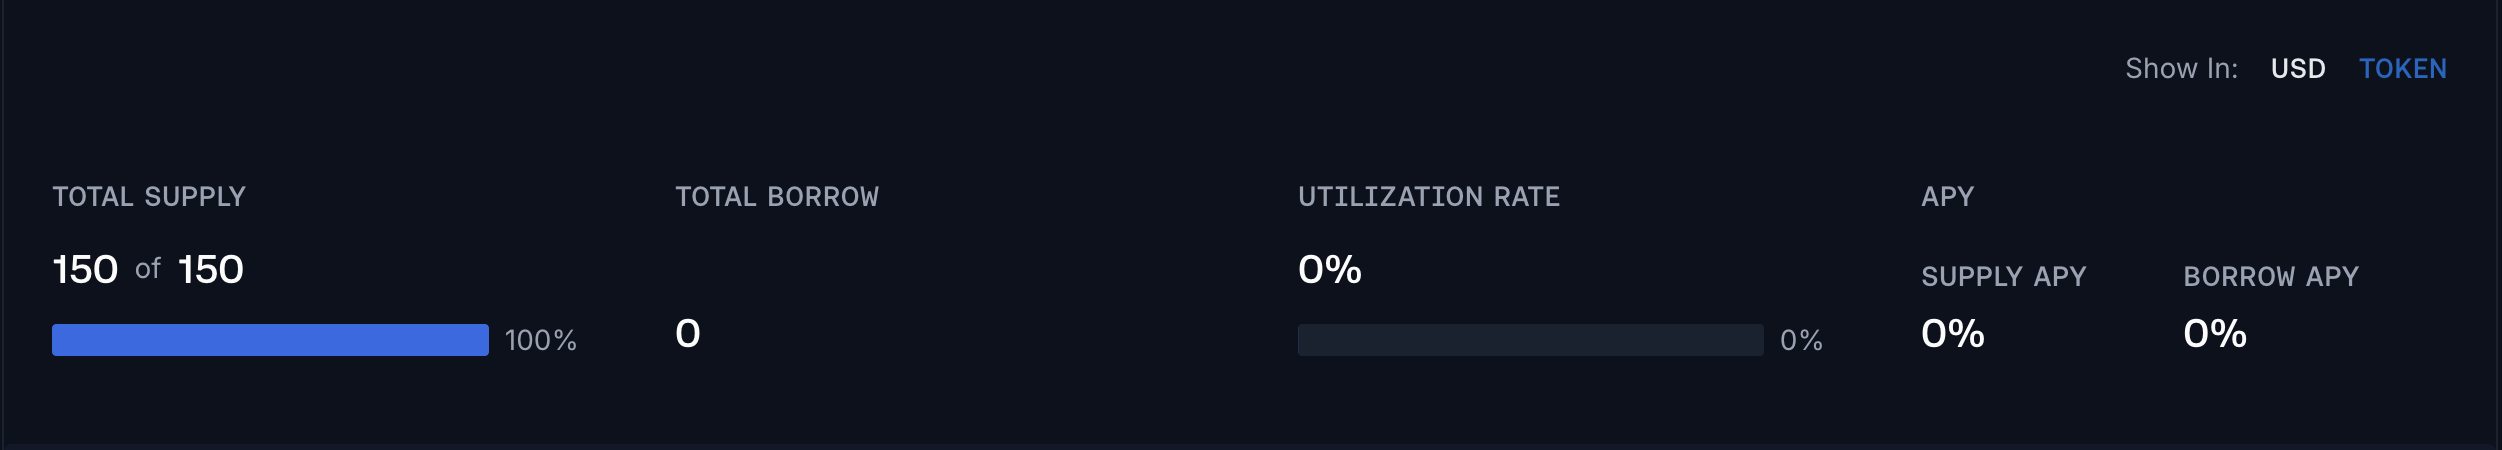Click the total borrow value of 0
The image size is (2502, 450).
[x=688, y=334]
